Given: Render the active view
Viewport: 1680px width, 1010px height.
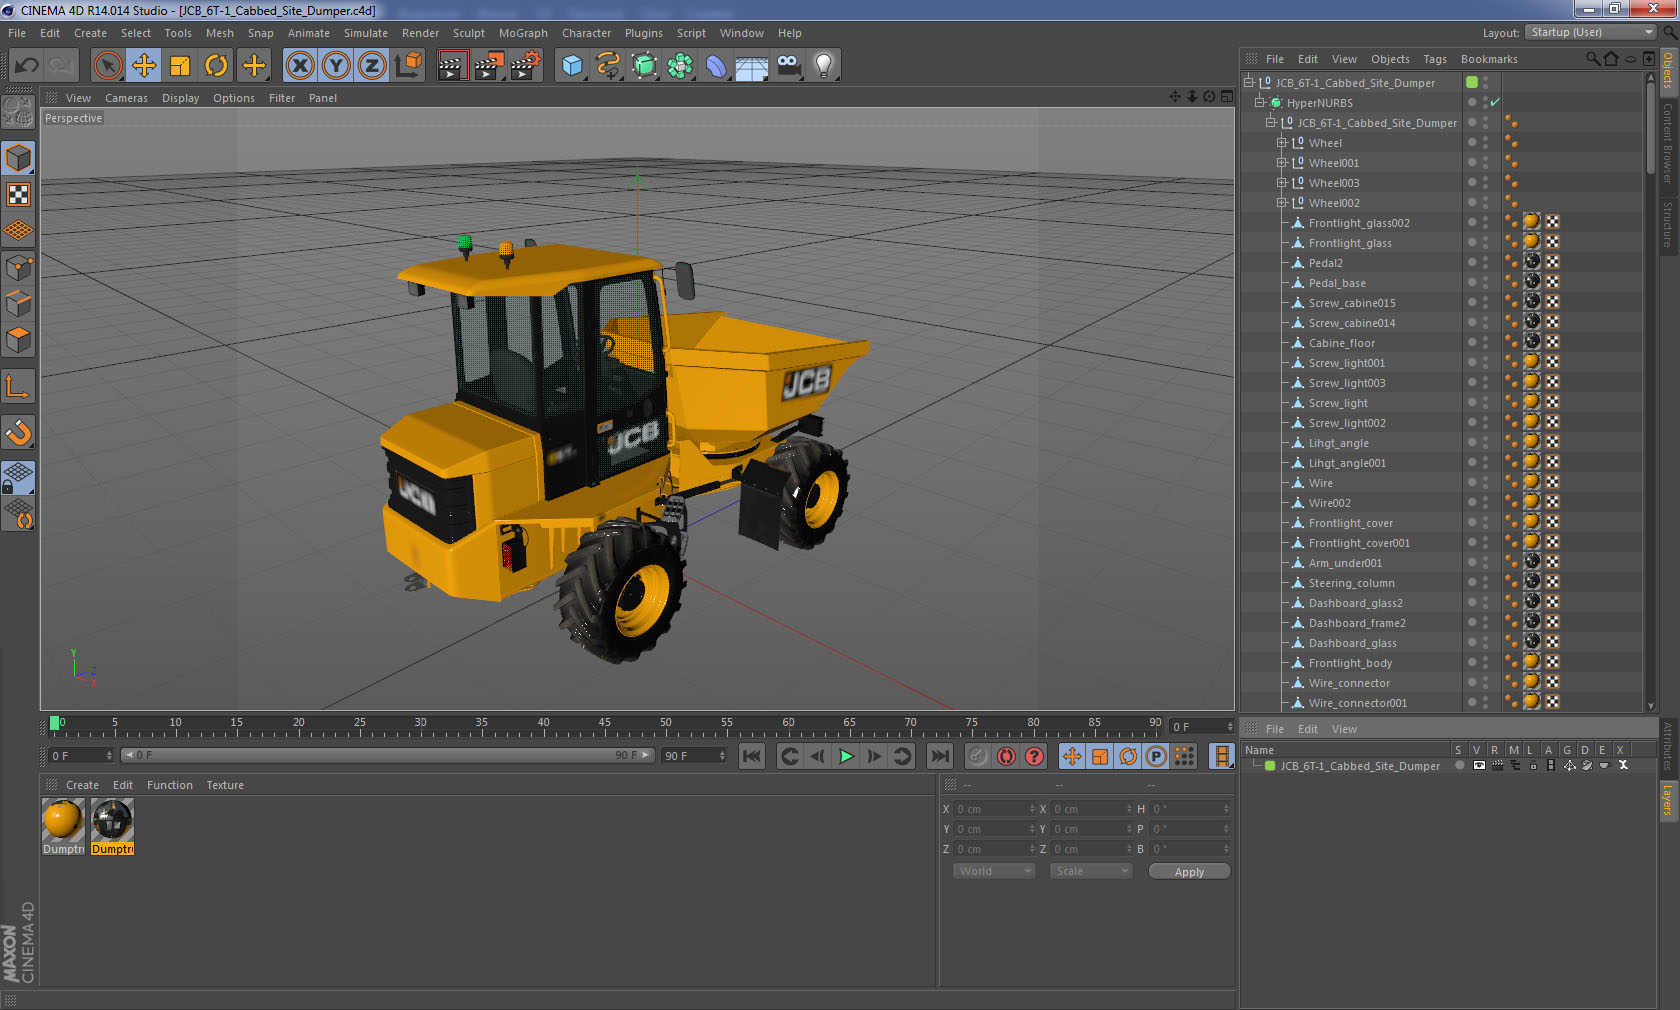Looking at the screenshot, I should pos(452,66).
